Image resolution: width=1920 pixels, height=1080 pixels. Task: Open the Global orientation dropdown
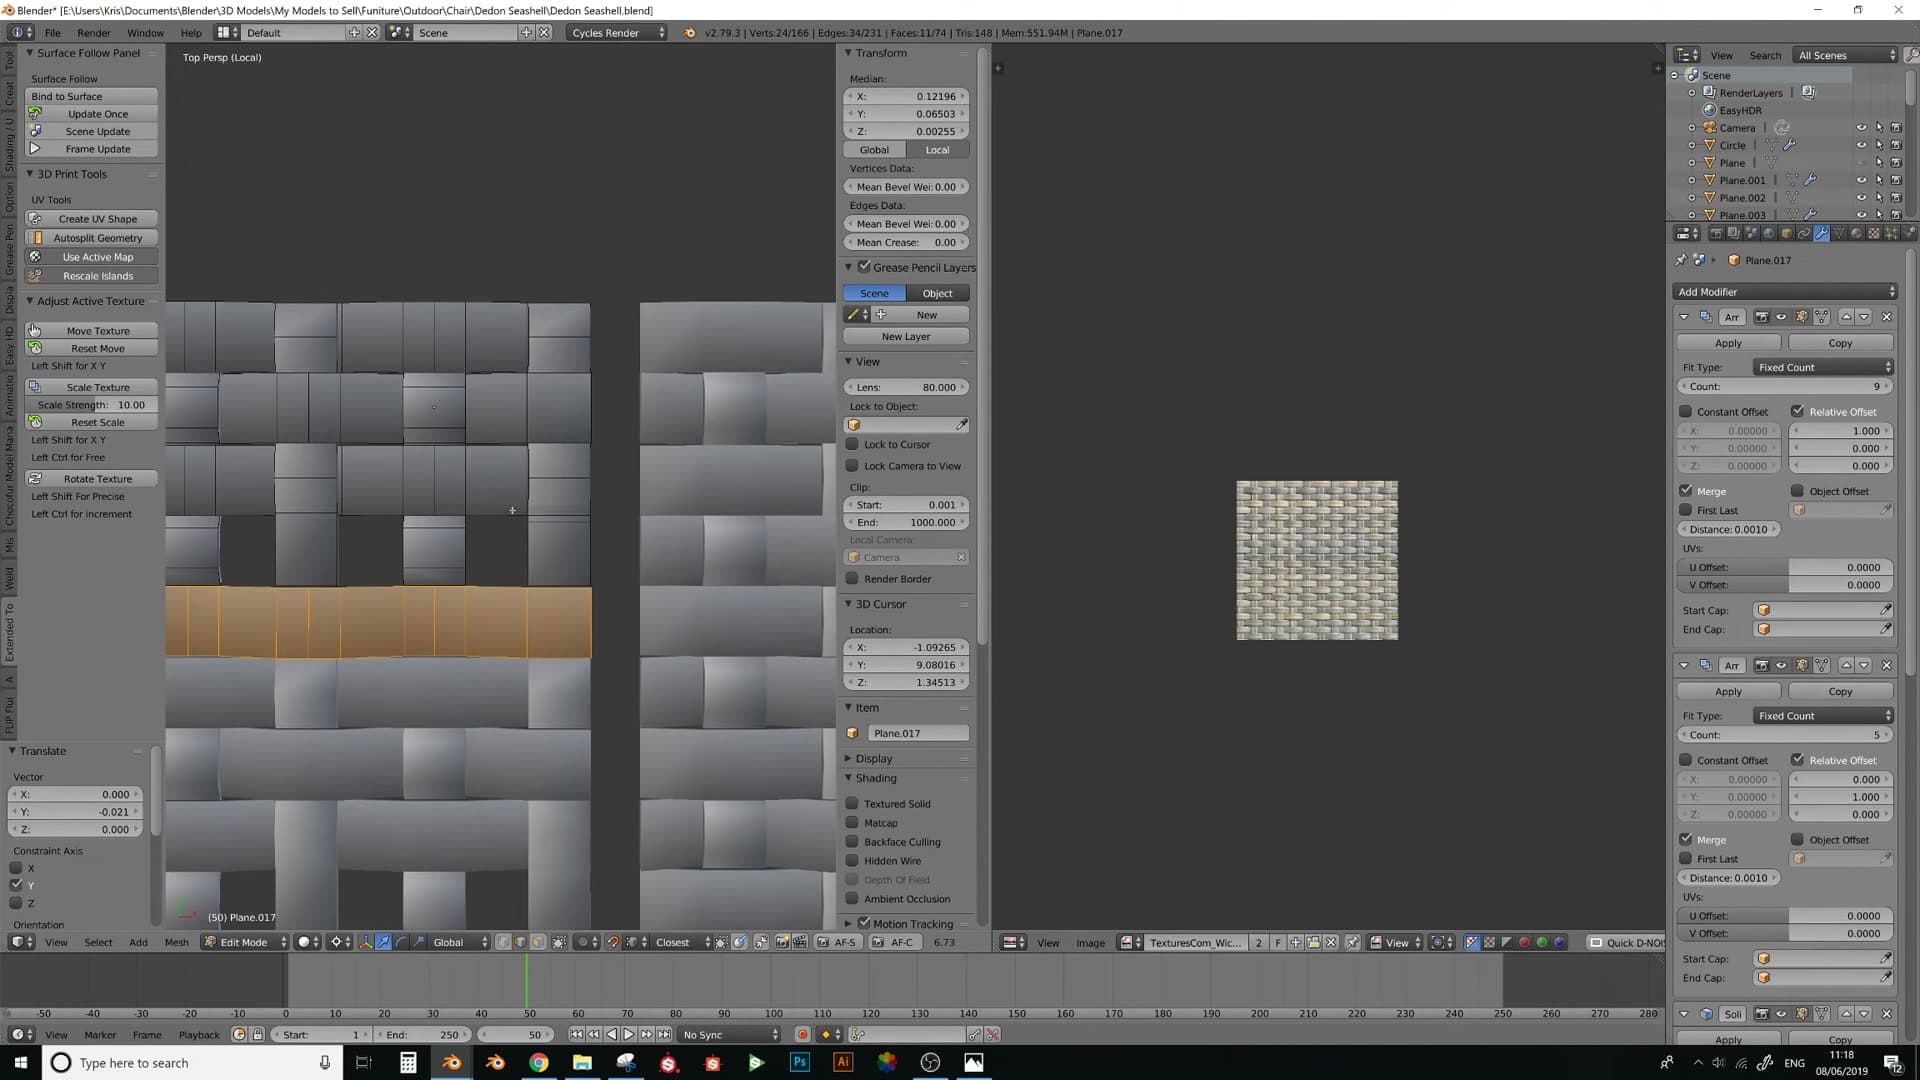point(458,942)
